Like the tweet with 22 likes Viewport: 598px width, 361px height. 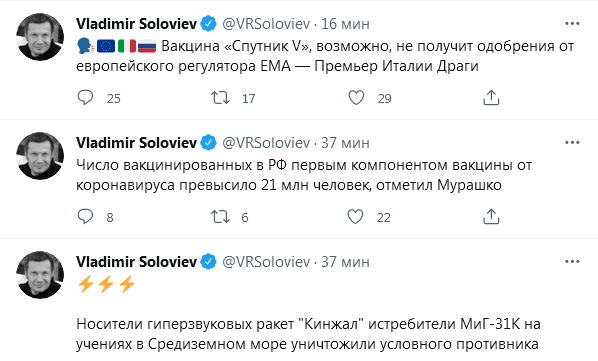pos(355,217)
